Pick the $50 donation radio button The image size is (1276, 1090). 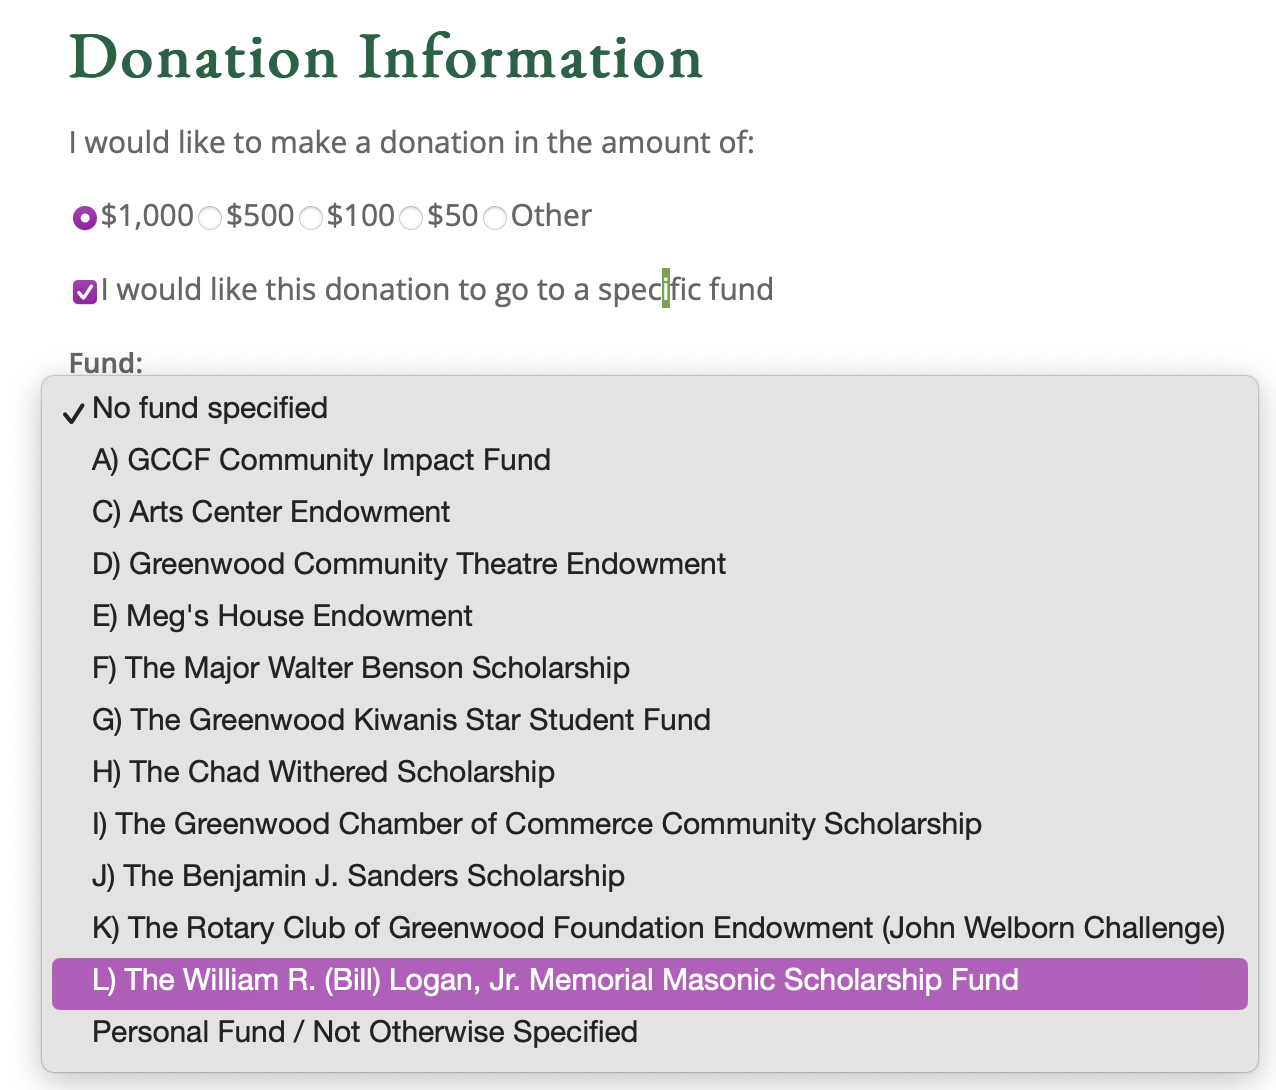[411, 217]
